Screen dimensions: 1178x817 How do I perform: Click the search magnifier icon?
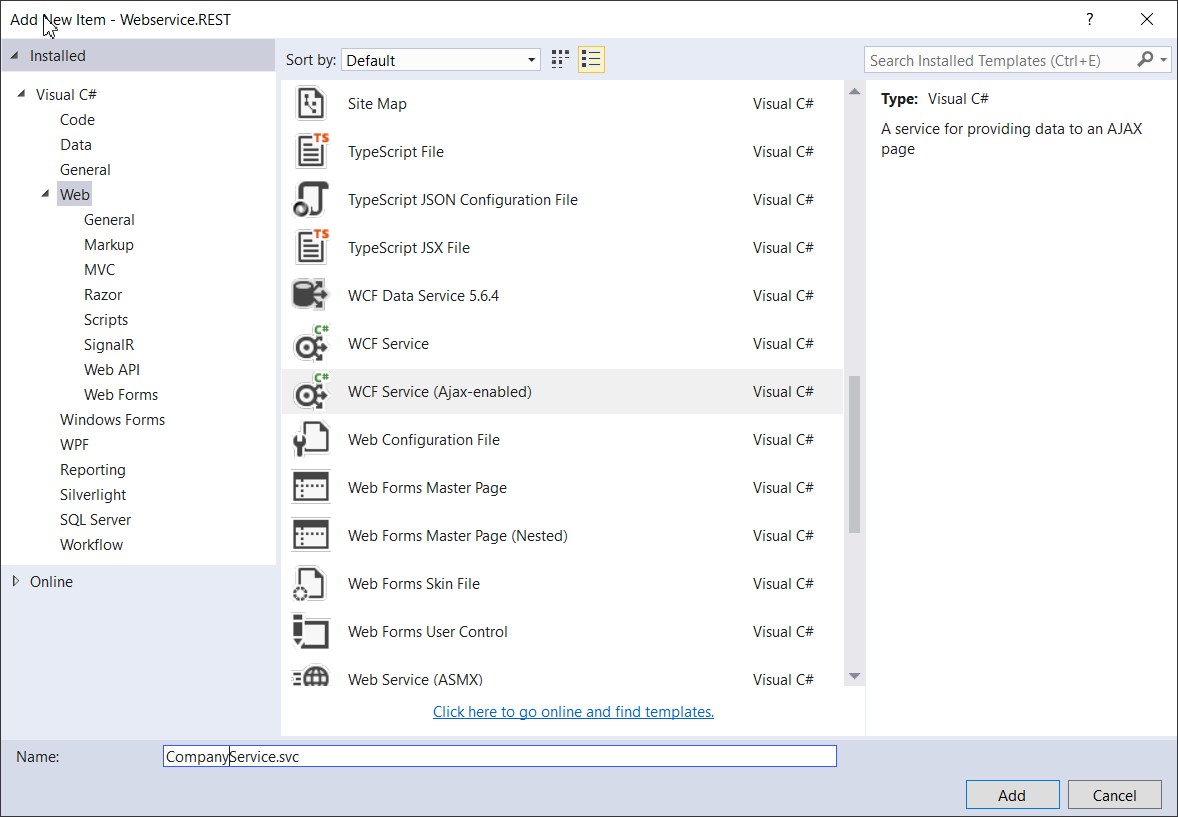tap(1145, 59)
